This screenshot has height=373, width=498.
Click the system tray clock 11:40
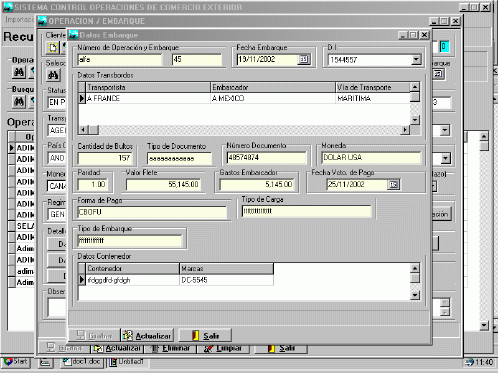[484, 362]
